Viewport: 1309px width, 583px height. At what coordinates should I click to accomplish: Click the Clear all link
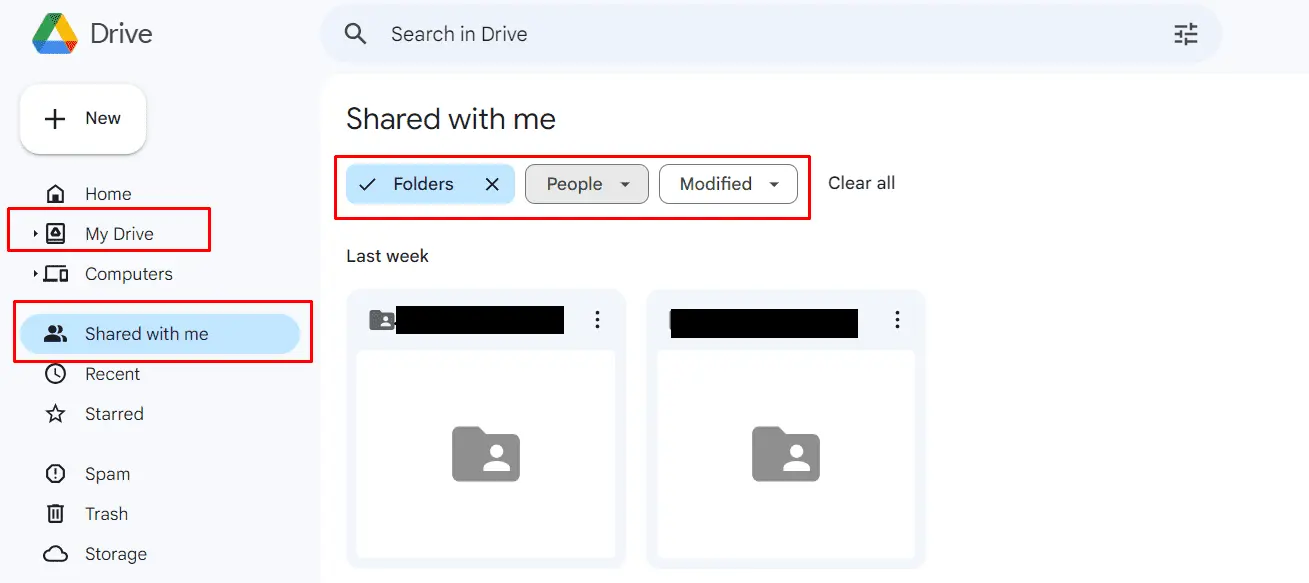click(x=861, y=183)
